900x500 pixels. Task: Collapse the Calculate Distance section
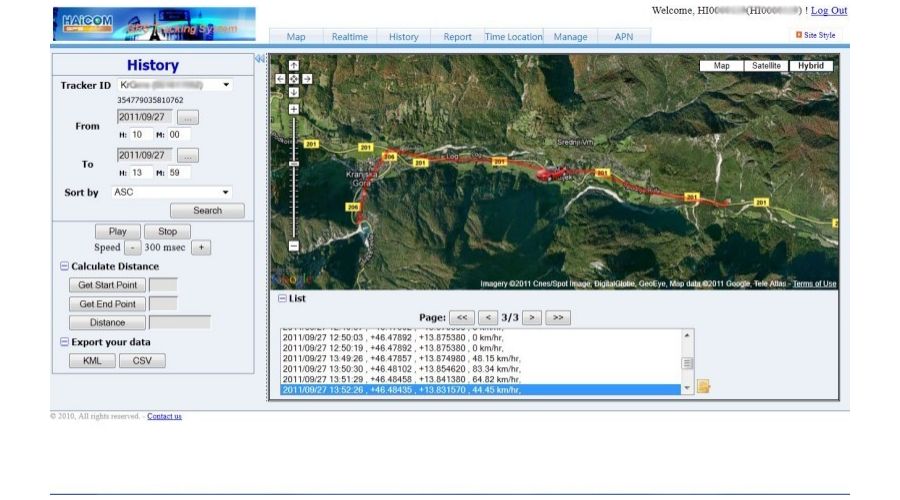[x=65, y=267]
